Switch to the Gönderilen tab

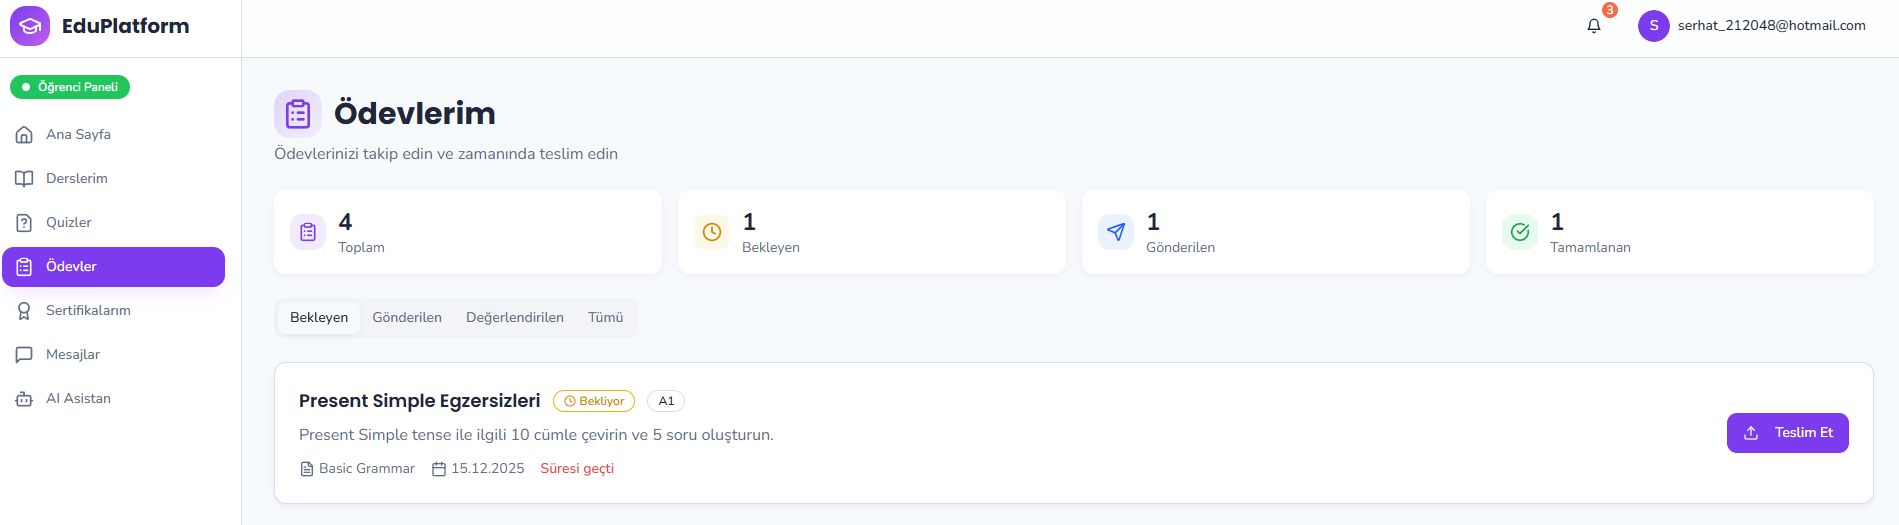pyautogui.click(x=407, y=317)
